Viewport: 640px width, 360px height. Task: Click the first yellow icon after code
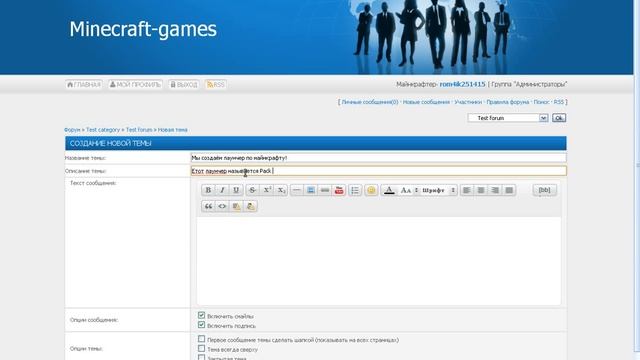pyautogui.click(x=236, y=206)
